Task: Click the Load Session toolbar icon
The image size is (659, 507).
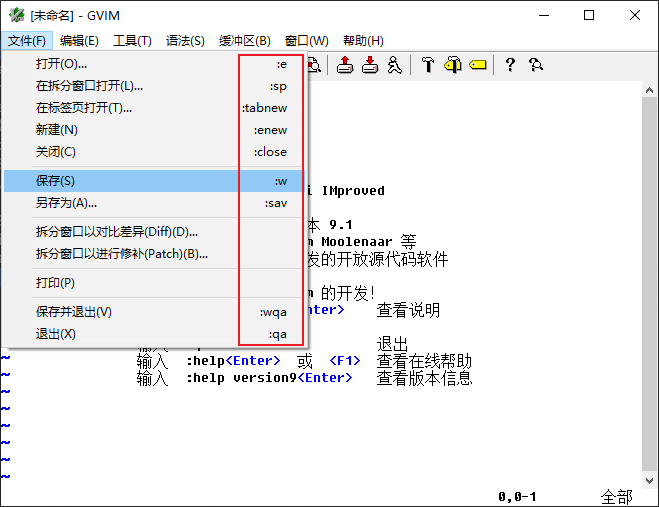Action: 345,65
